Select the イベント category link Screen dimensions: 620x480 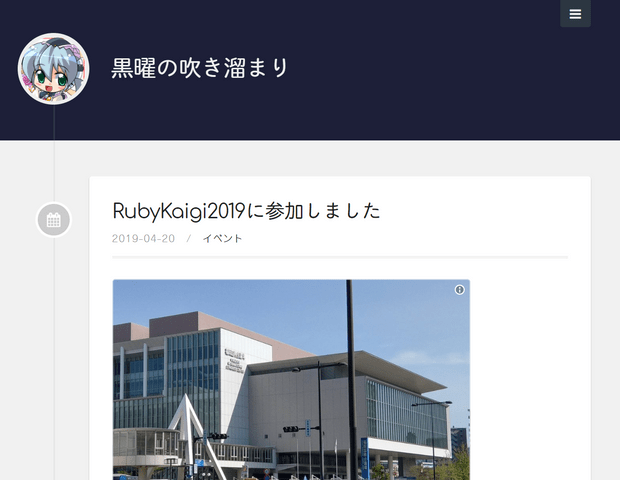point(222,238)
